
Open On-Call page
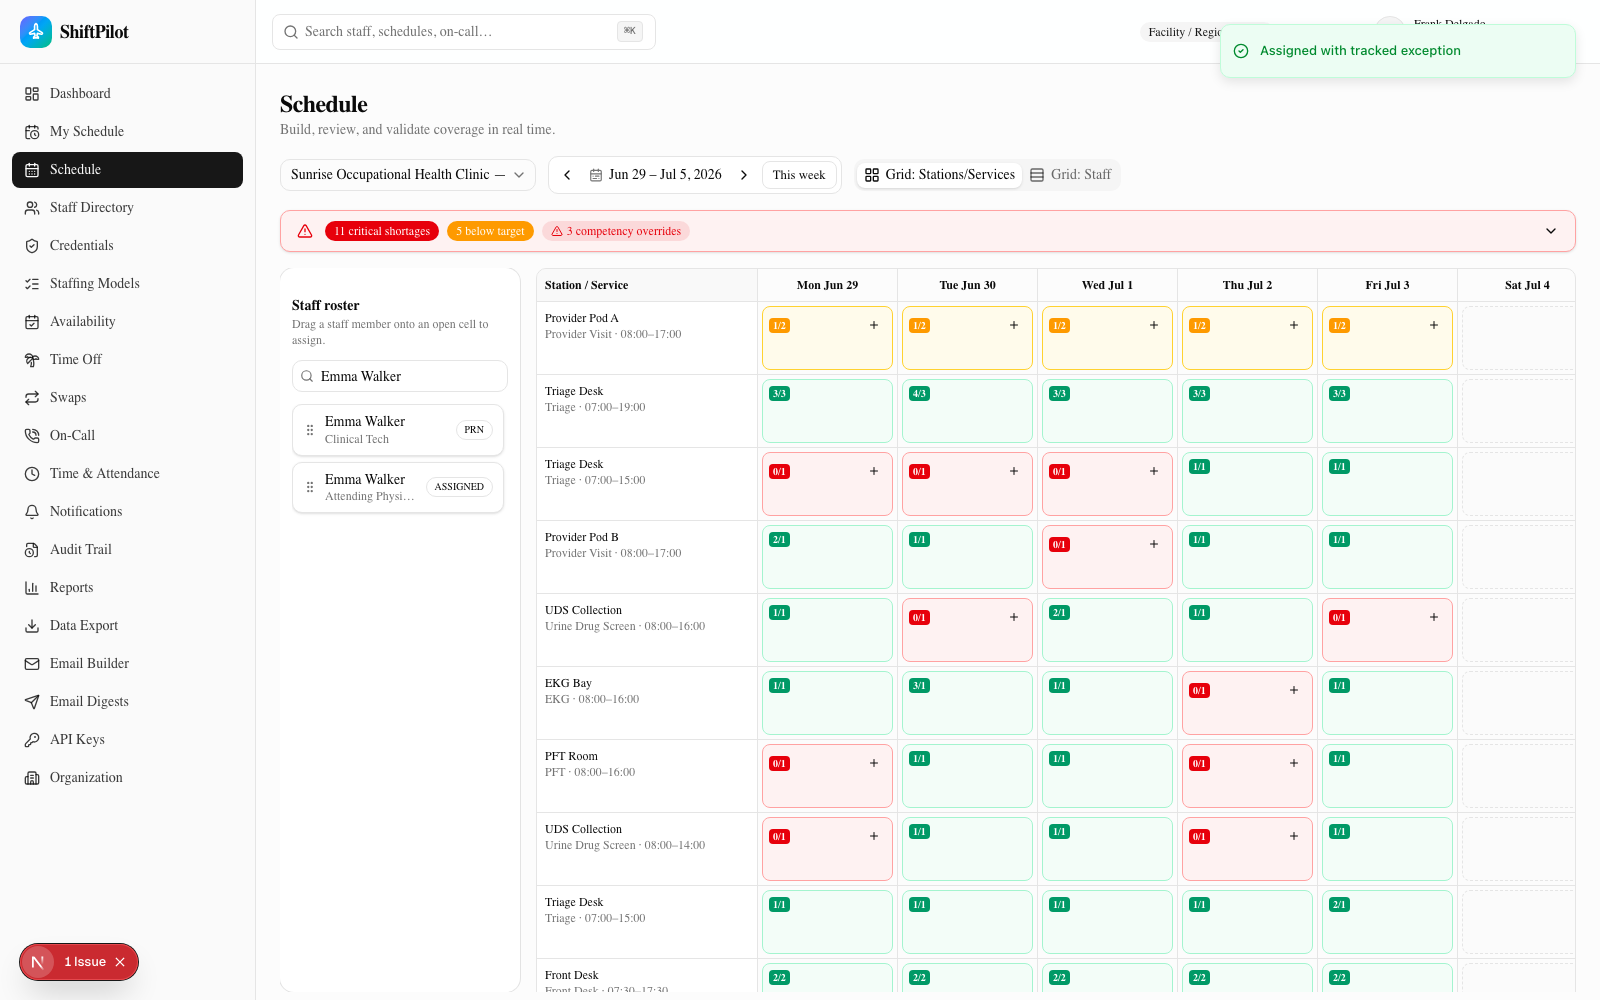(127, 436)
